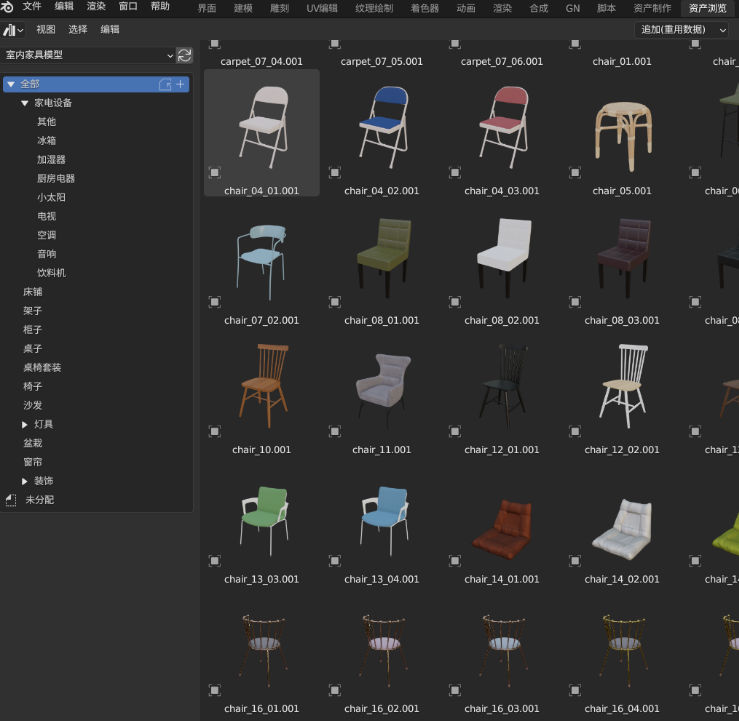Open the asset browser 编辑 header menu
Viewport: 739px width, 721px height.
[110, 30]
